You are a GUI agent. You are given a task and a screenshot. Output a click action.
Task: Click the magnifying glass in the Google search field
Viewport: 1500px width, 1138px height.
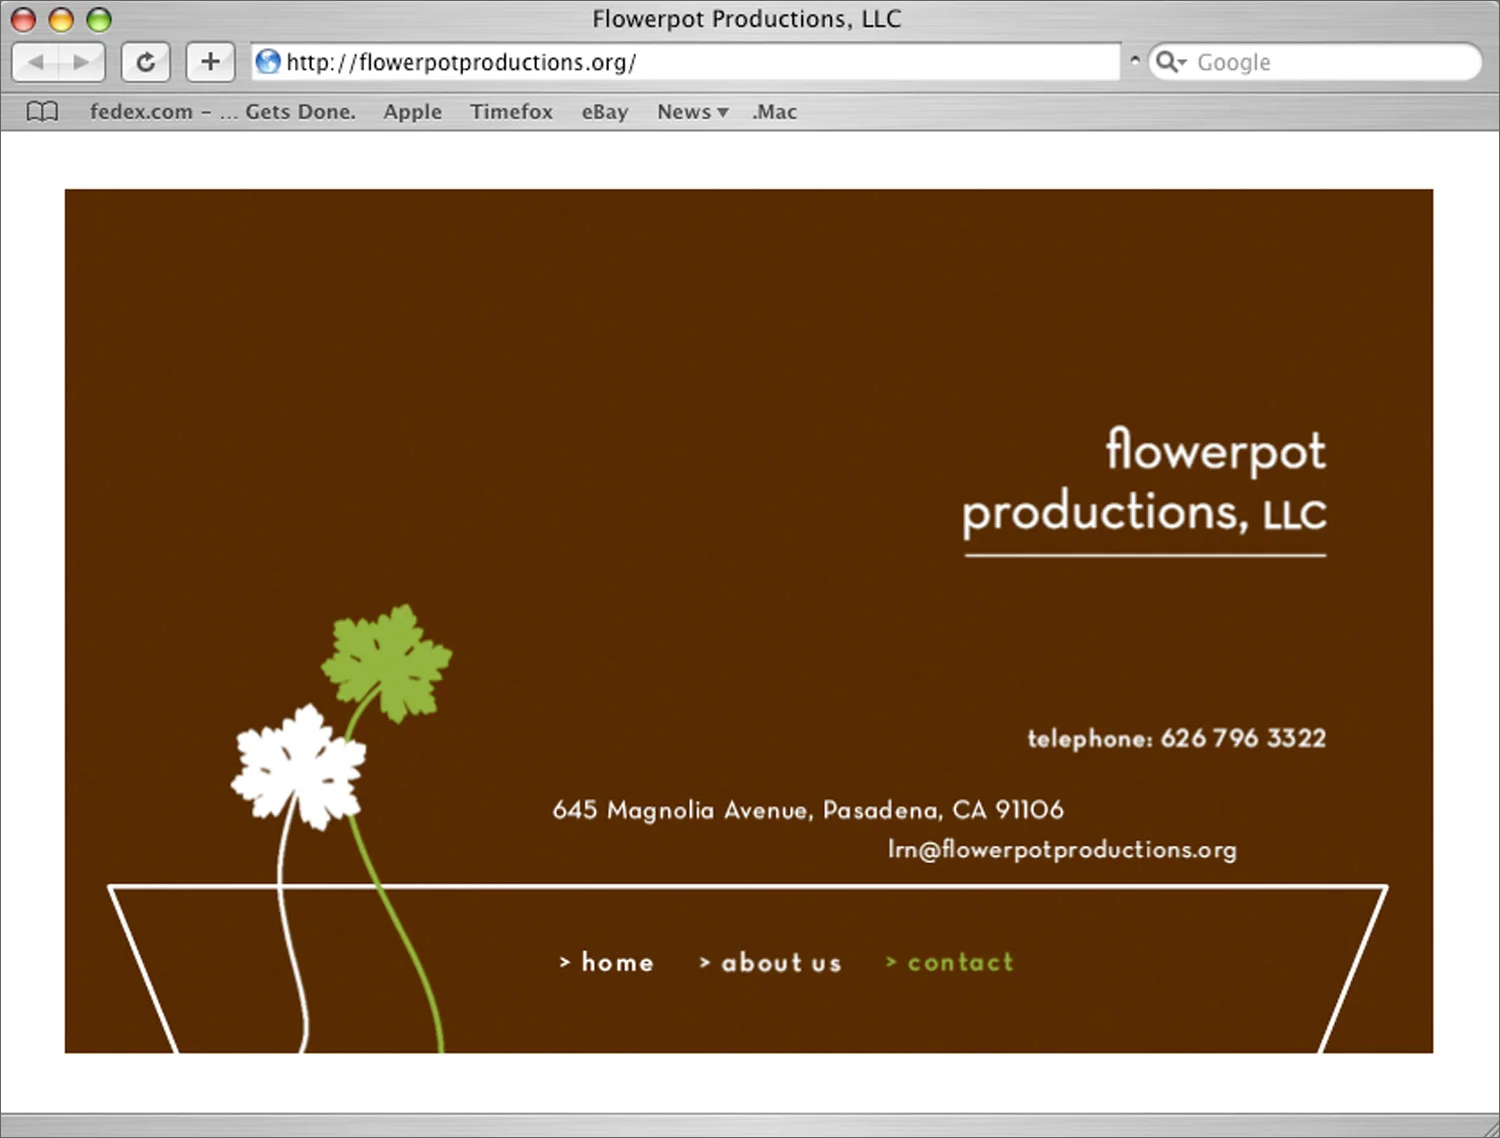pos(1168,61)
